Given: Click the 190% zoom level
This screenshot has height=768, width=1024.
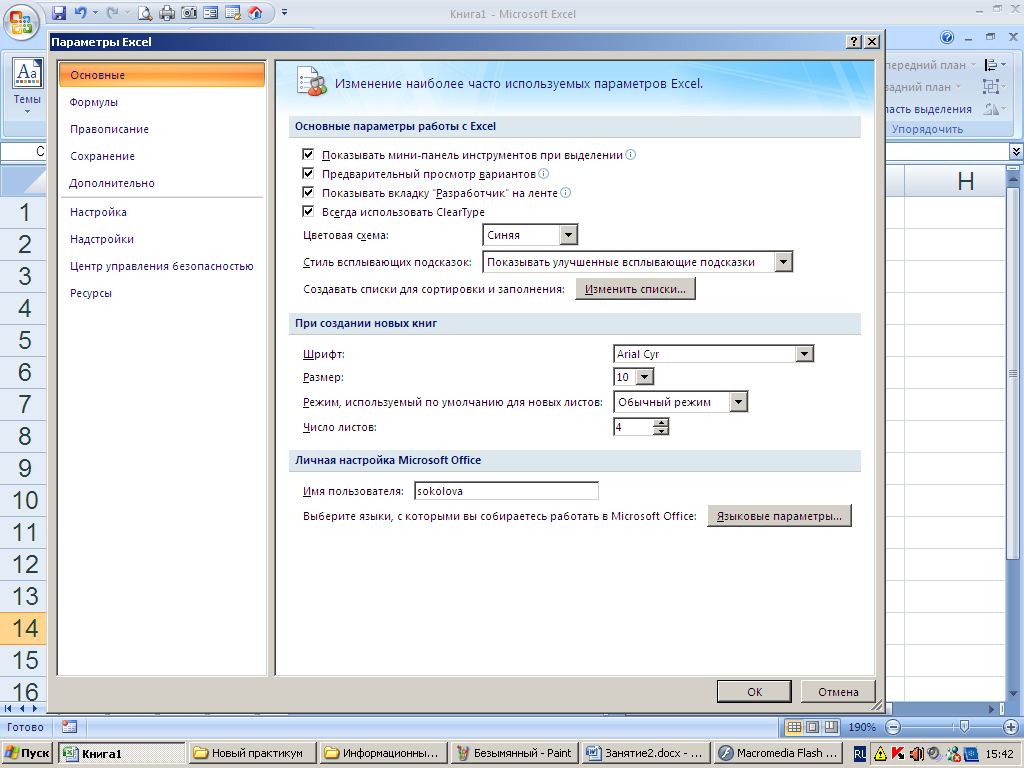Looking at the screenshot, I should coord(862,727).
